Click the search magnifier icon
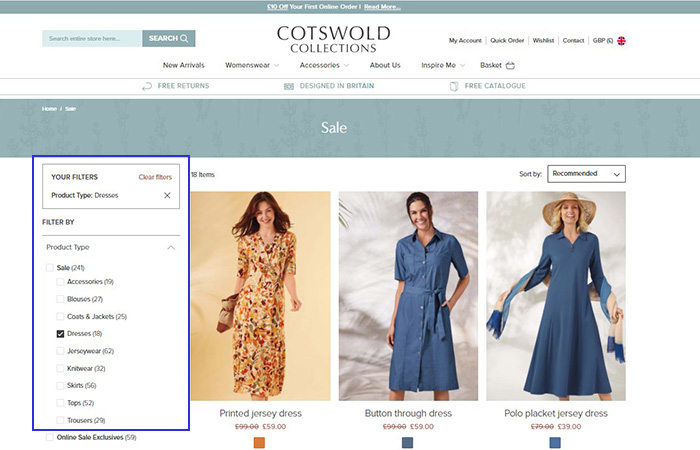The height and width of the screenshot is (450, 700). [x=184, y=38]
